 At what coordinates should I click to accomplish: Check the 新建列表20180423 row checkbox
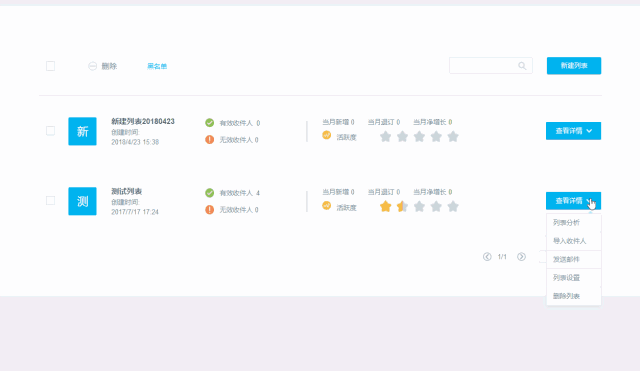(51, 131)
